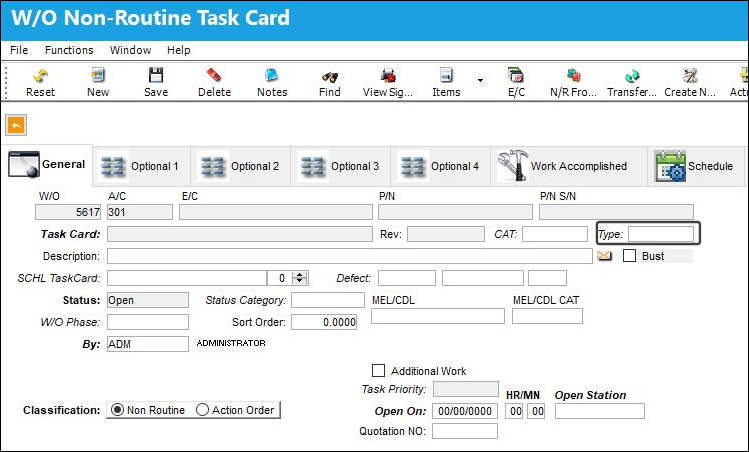Image resolution: width=749 pixels, height=452 pixels.
Task: Click the Status Category field
Action: [328, 300]
